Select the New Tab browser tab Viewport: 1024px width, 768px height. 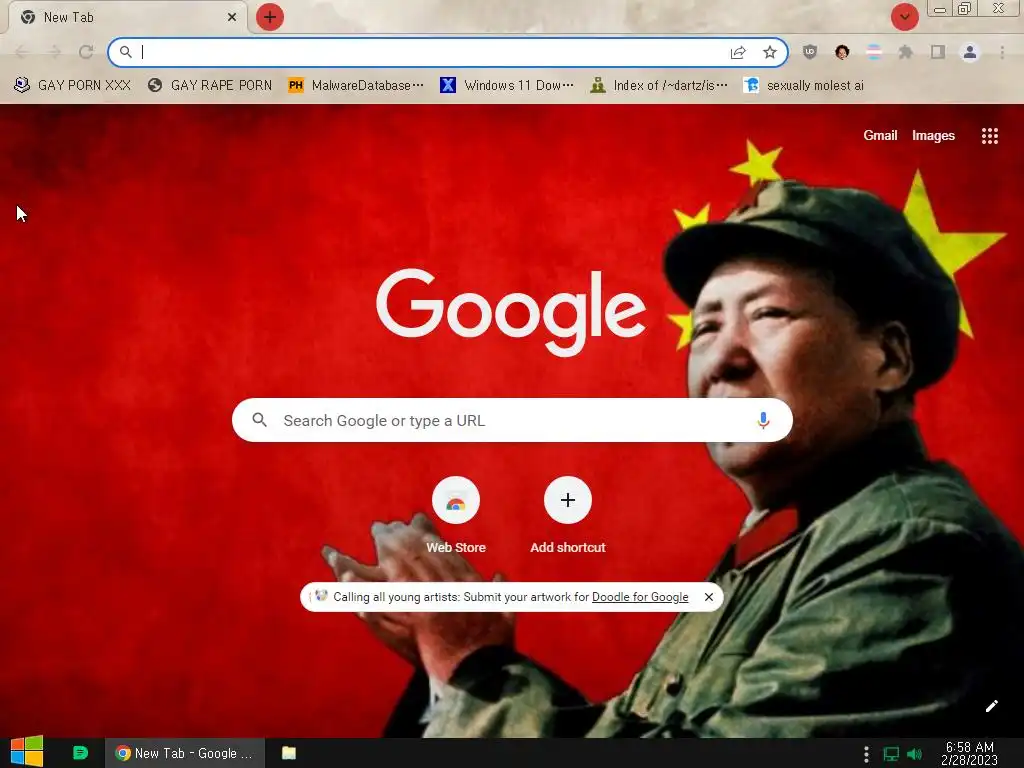point(127,17)
